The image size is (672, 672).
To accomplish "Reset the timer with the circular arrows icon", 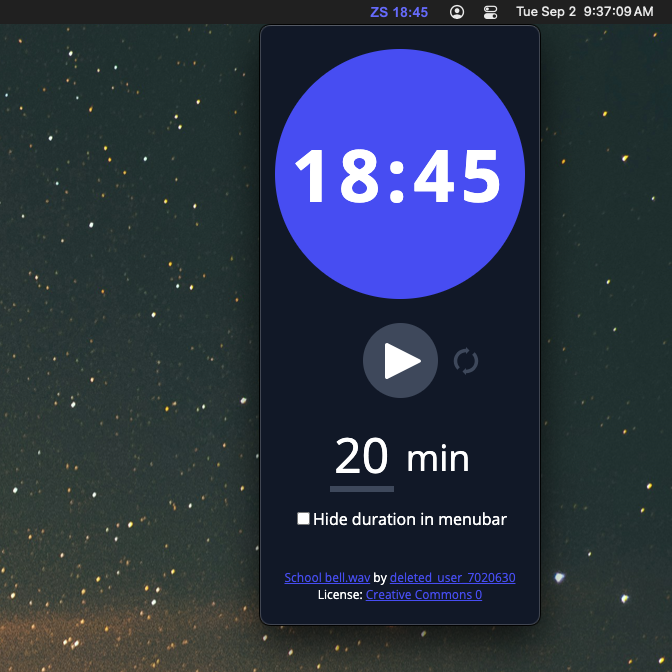I will [466, 361].
